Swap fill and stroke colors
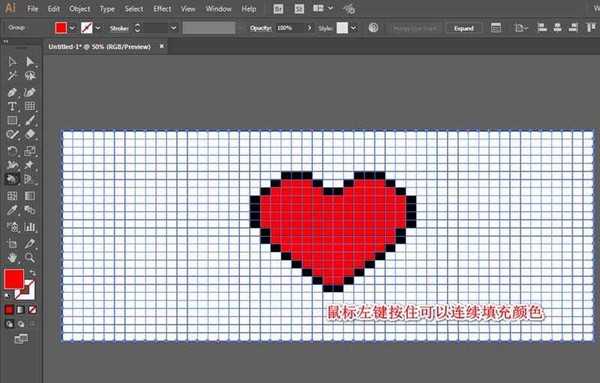600x383 pixels. (33, 273)
